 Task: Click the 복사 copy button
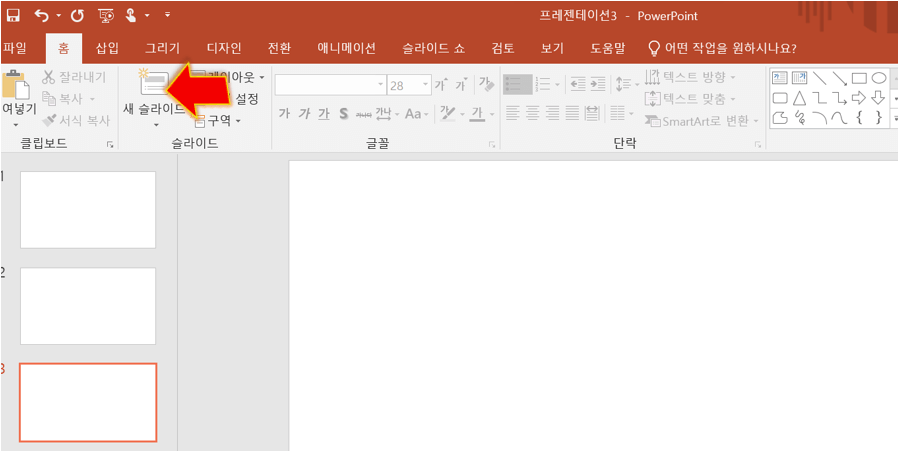point(69,99)
